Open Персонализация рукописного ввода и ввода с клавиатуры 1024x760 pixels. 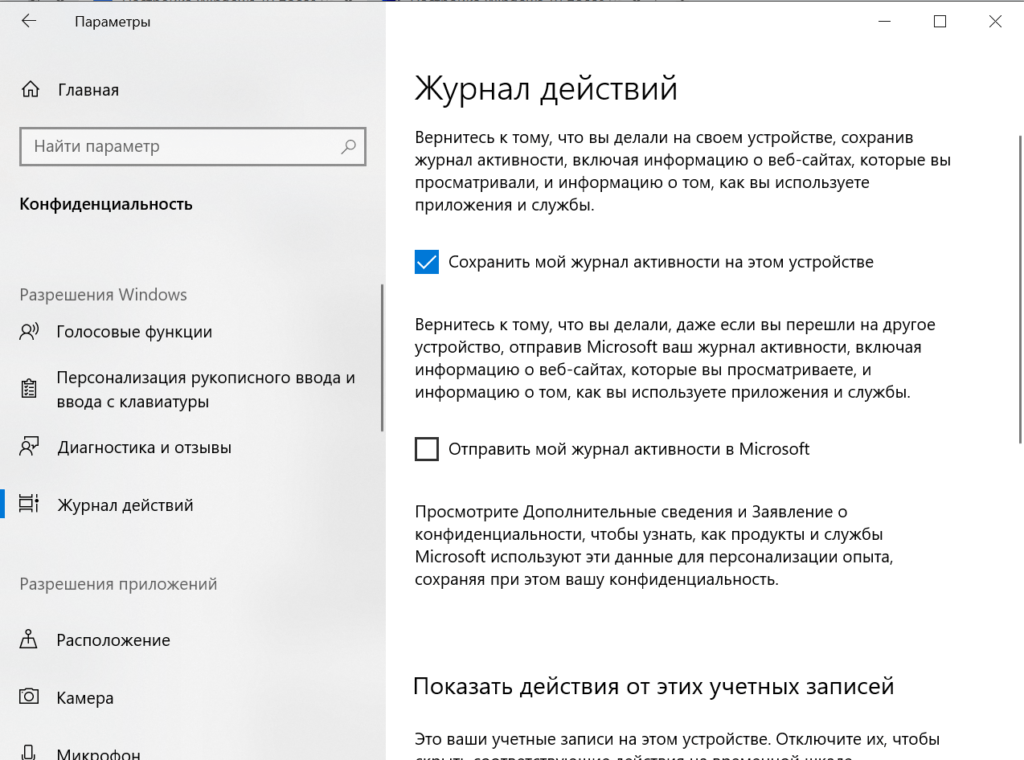[206, 389]
